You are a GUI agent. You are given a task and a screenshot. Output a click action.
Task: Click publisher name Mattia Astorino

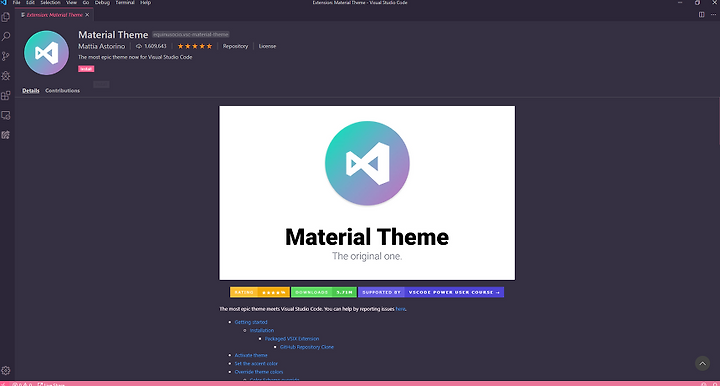(101, 46)
